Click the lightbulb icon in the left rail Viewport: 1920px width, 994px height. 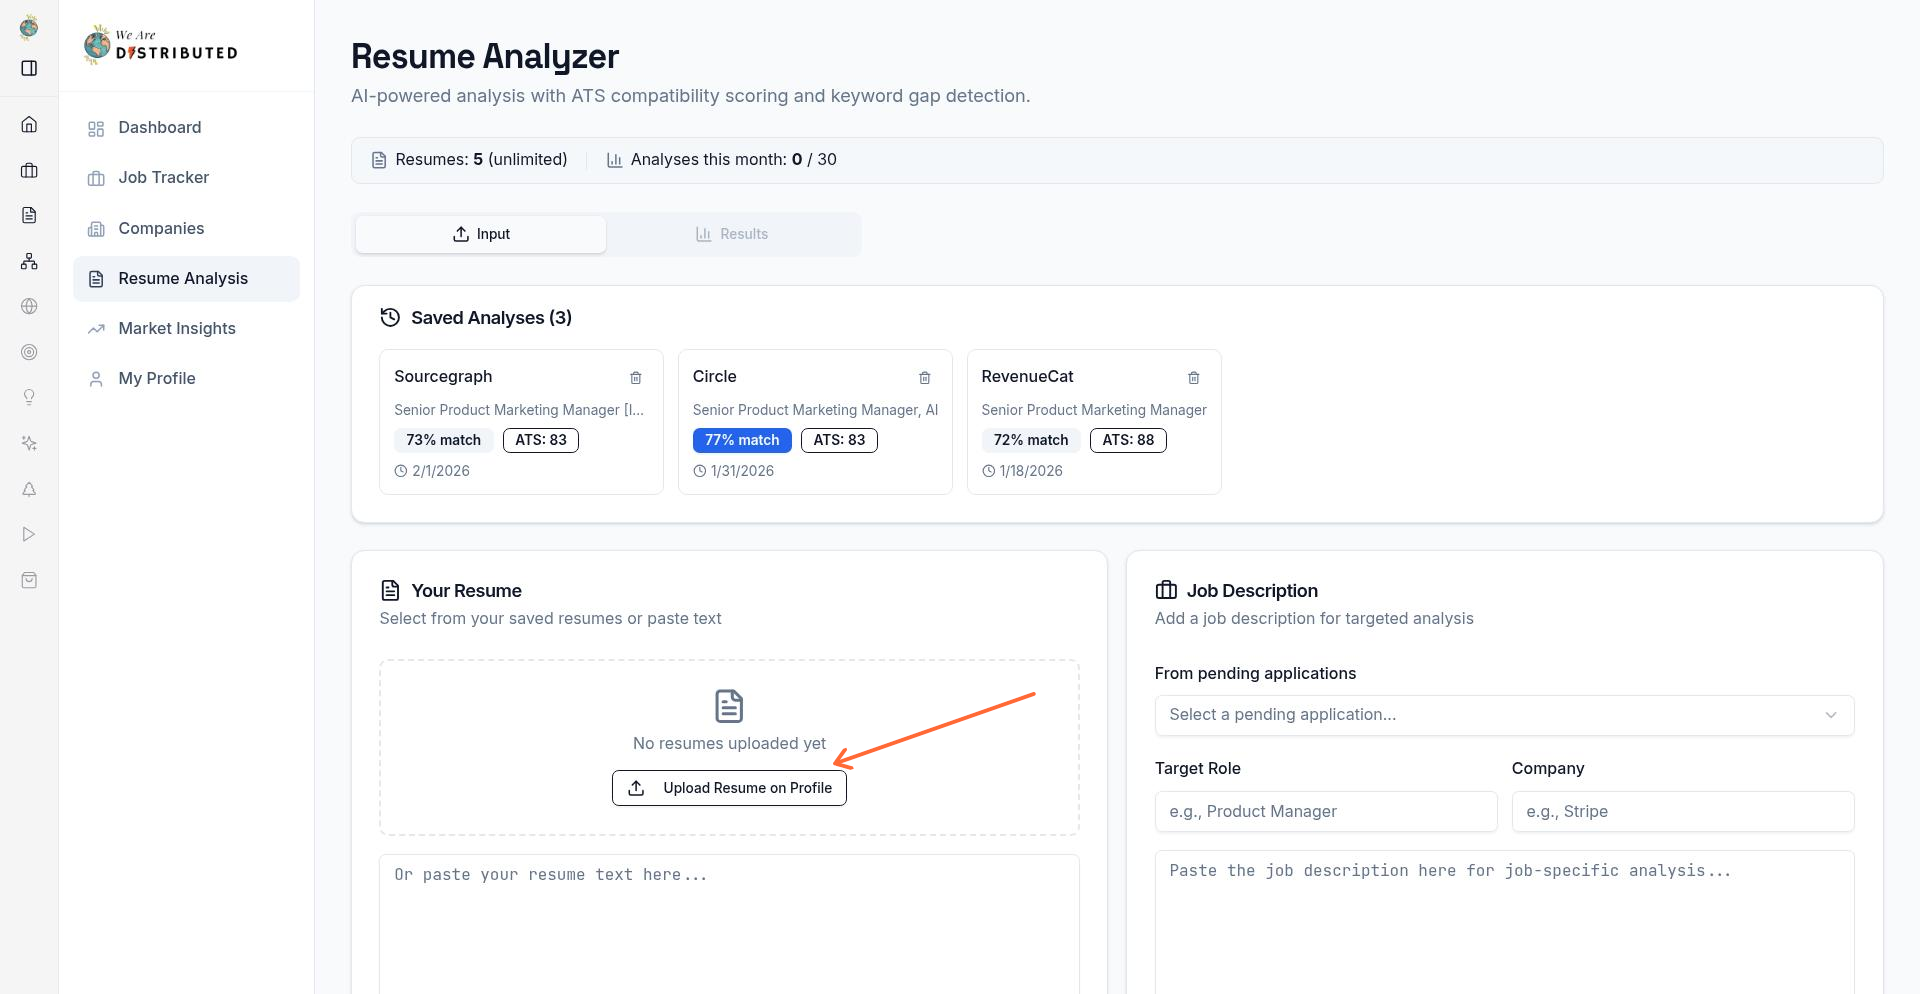(x=29, y=397)
